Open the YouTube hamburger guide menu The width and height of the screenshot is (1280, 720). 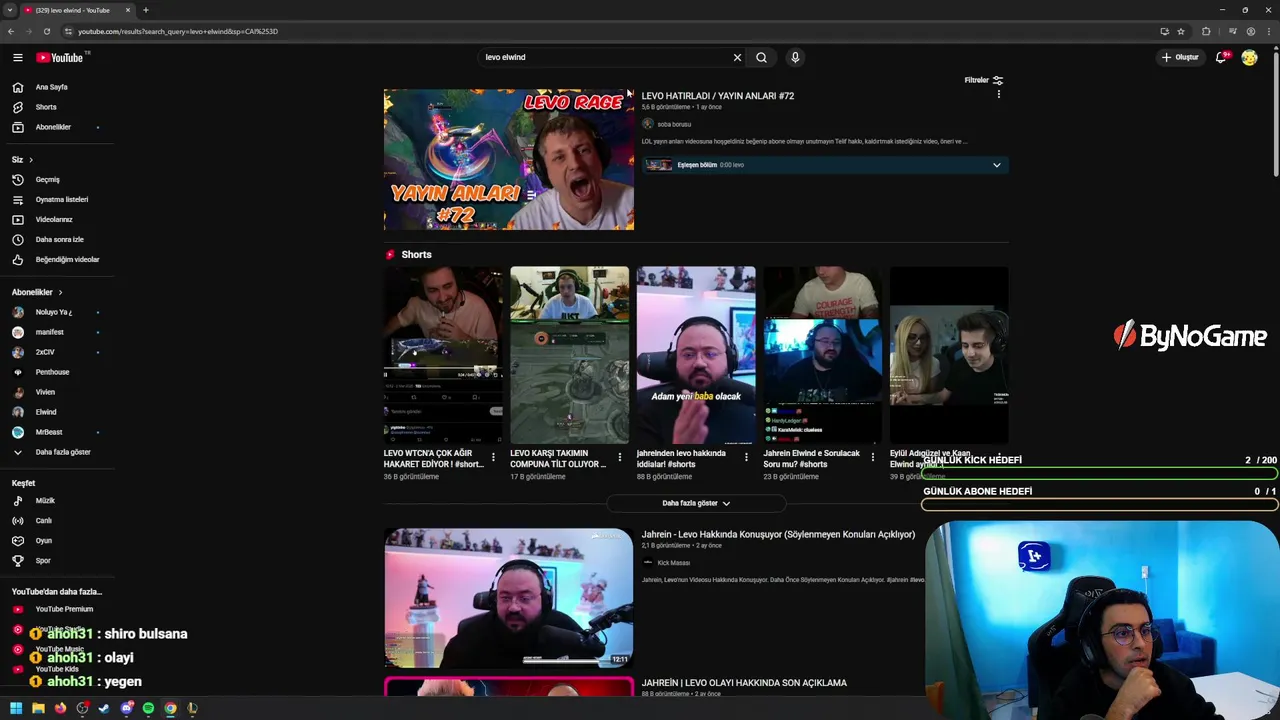pyautogui.click(x=17, y=57)
